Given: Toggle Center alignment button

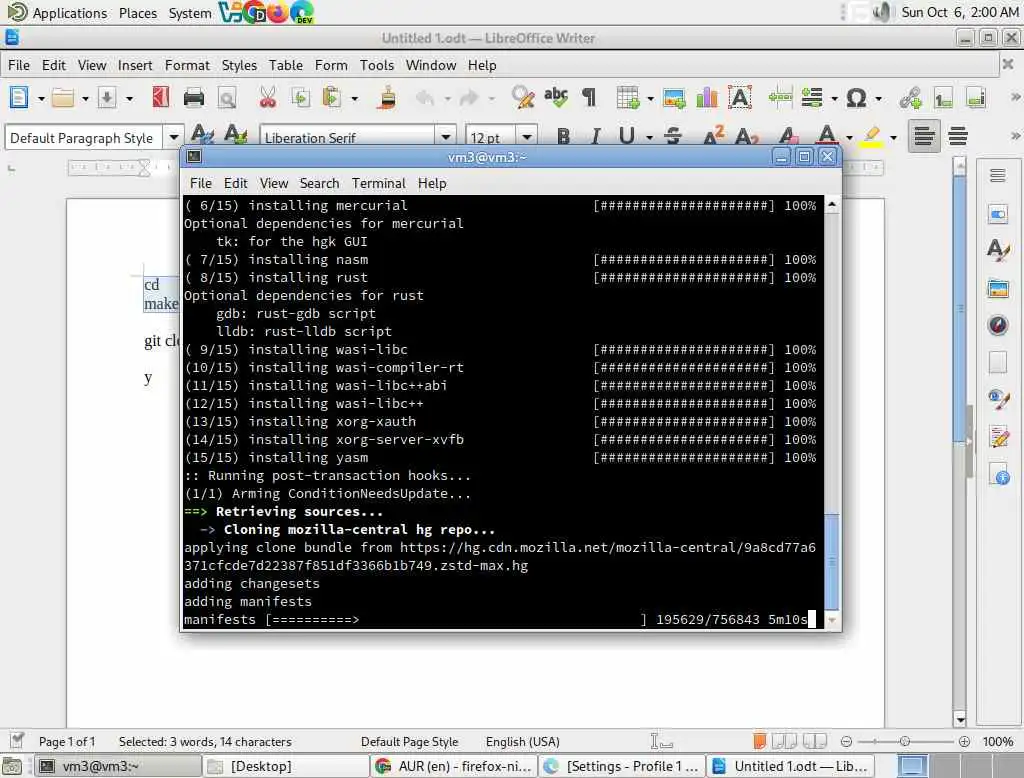Looking at the screenshot, I should click(x=958, y=137).
